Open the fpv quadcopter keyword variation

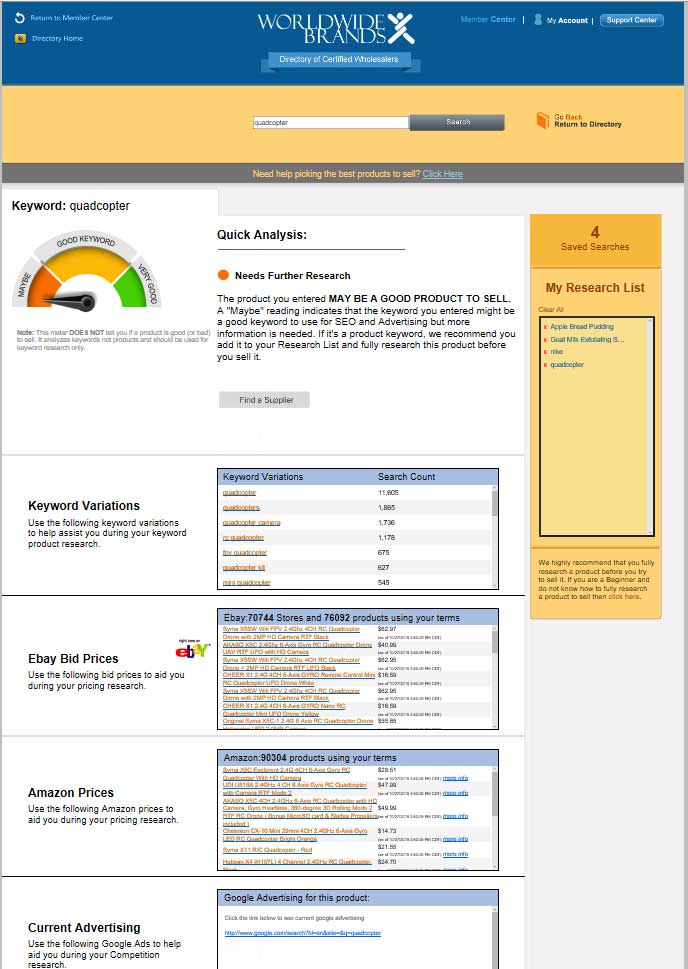click(245, 552)
